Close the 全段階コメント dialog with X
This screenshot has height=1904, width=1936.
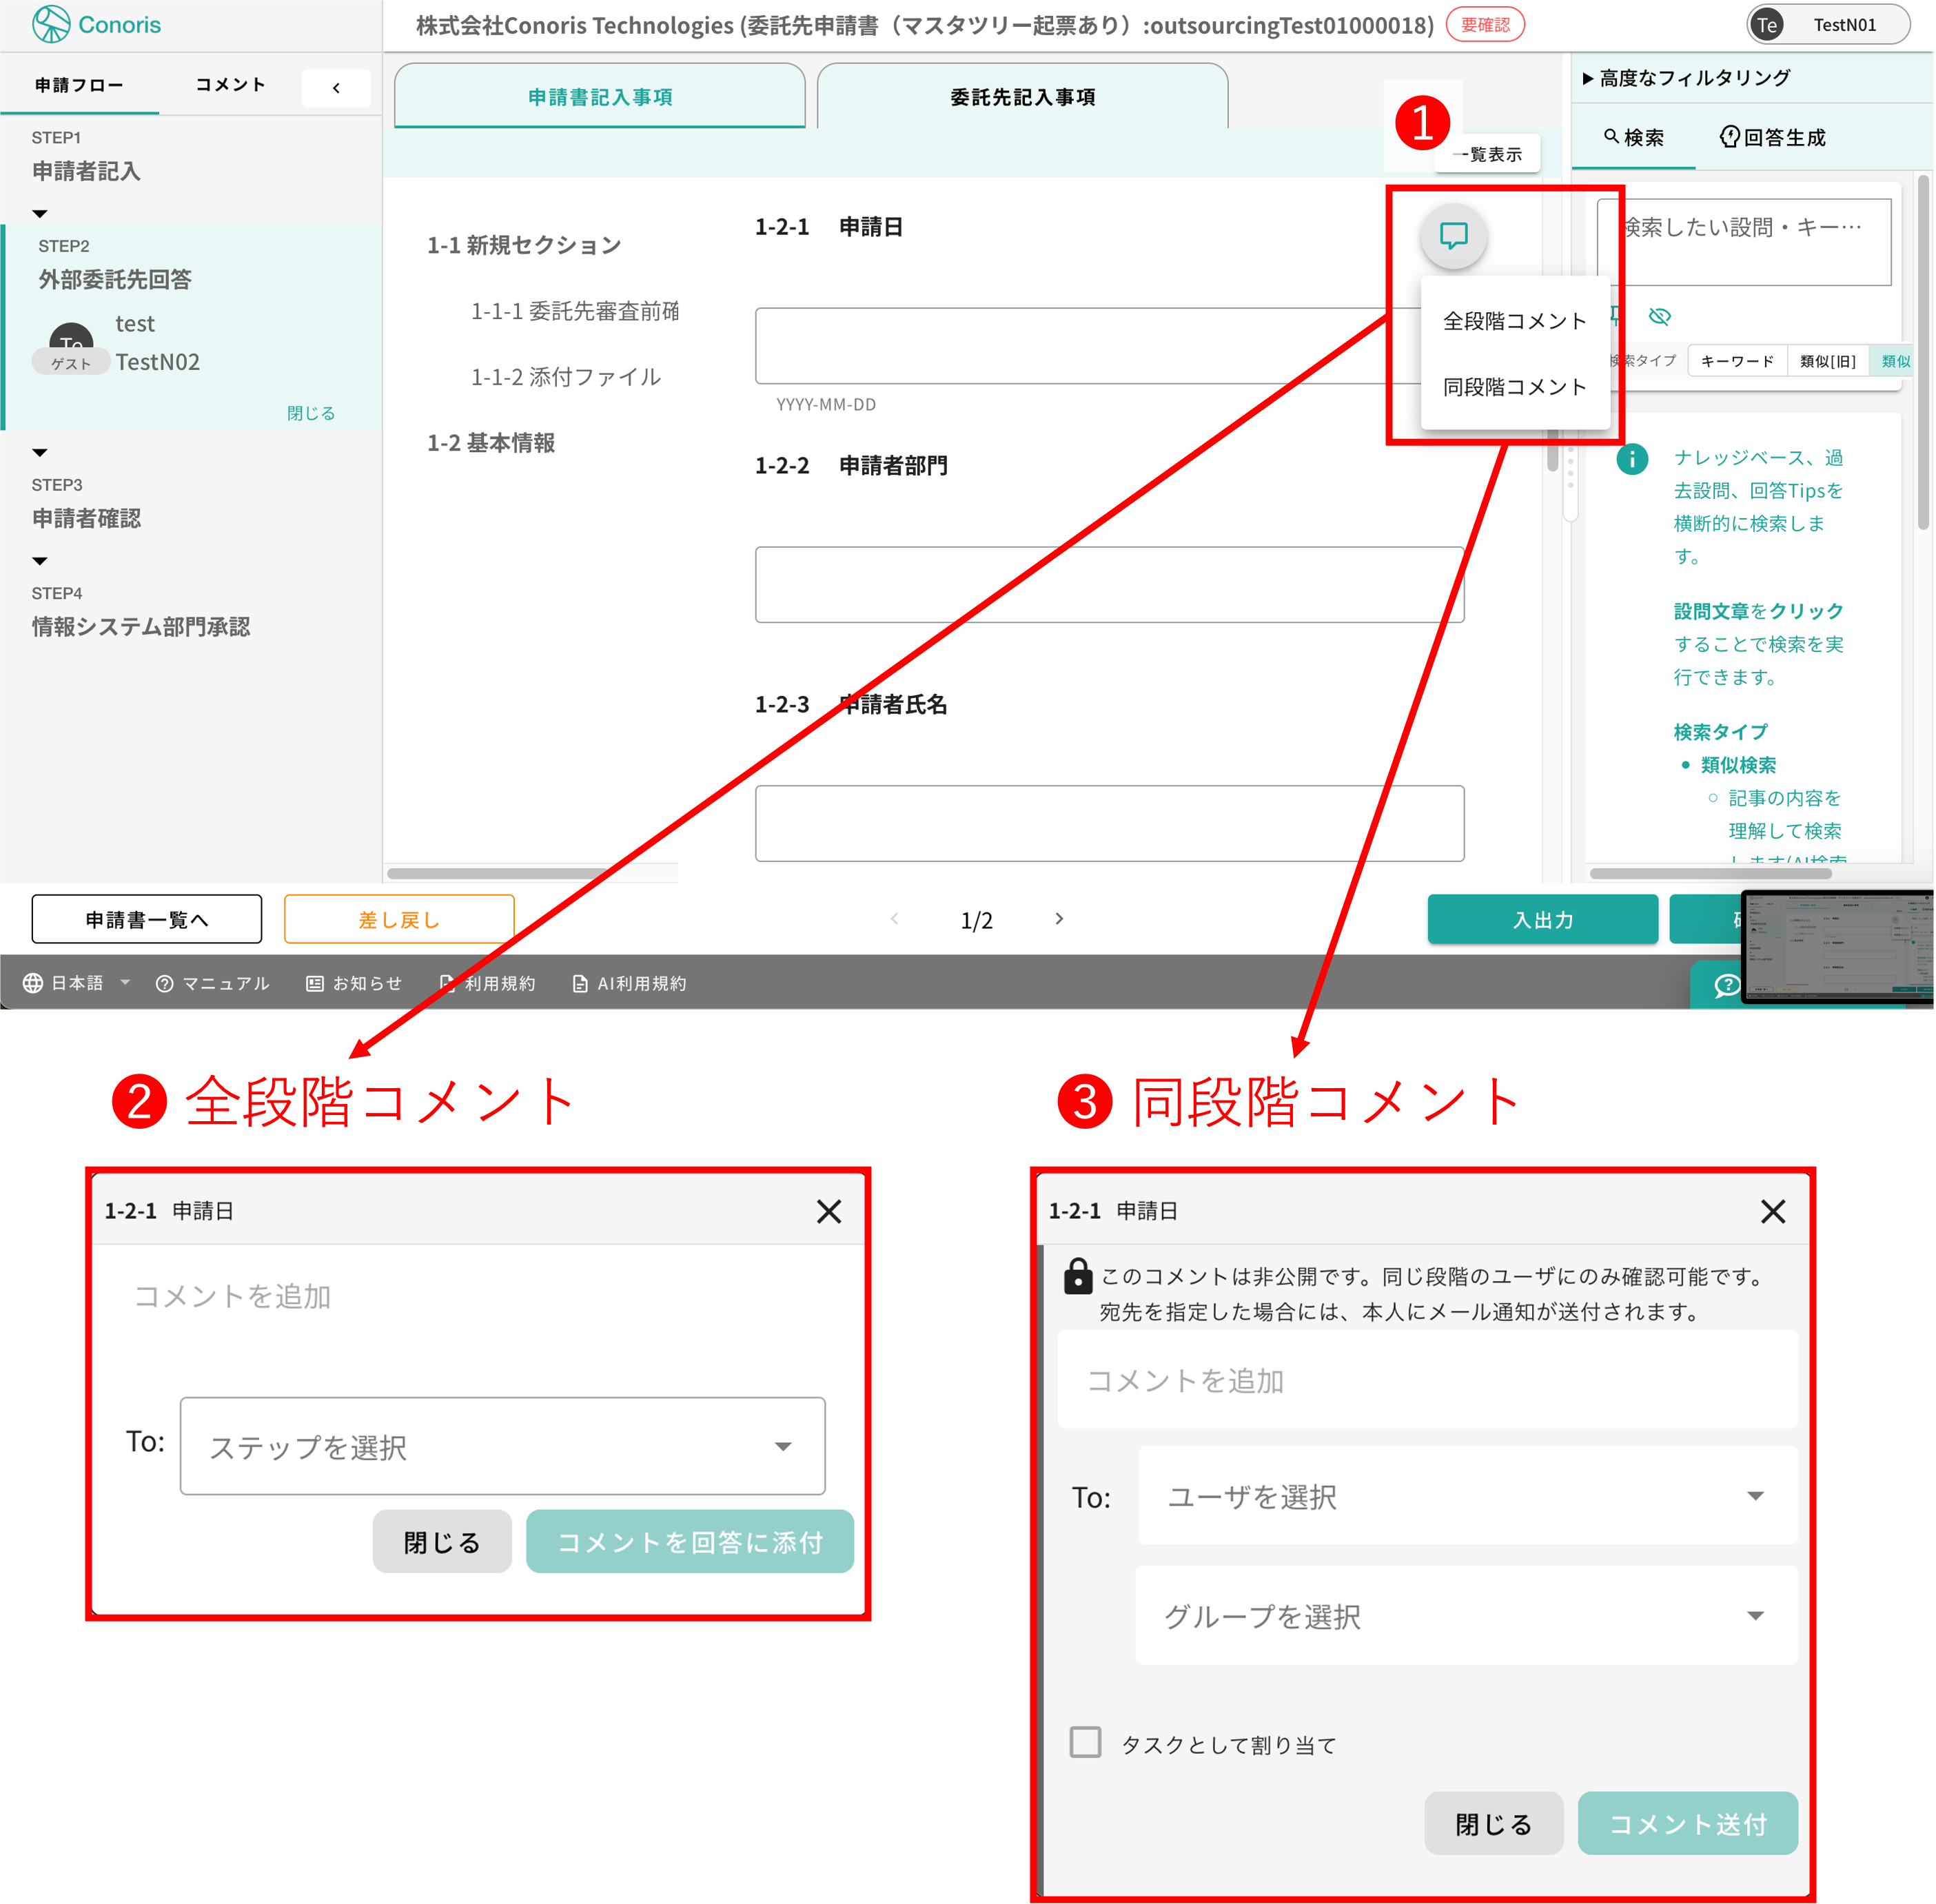tap(828, 1211)
